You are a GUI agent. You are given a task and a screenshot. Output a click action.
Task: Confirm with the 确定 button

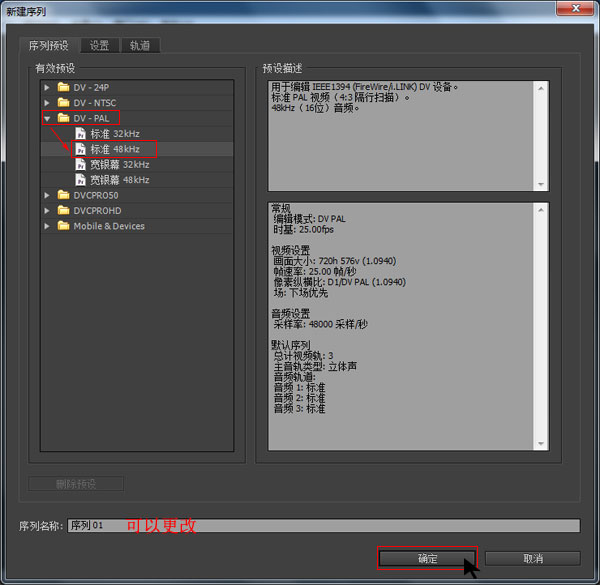pyautogui.click(x=427, y=559)
